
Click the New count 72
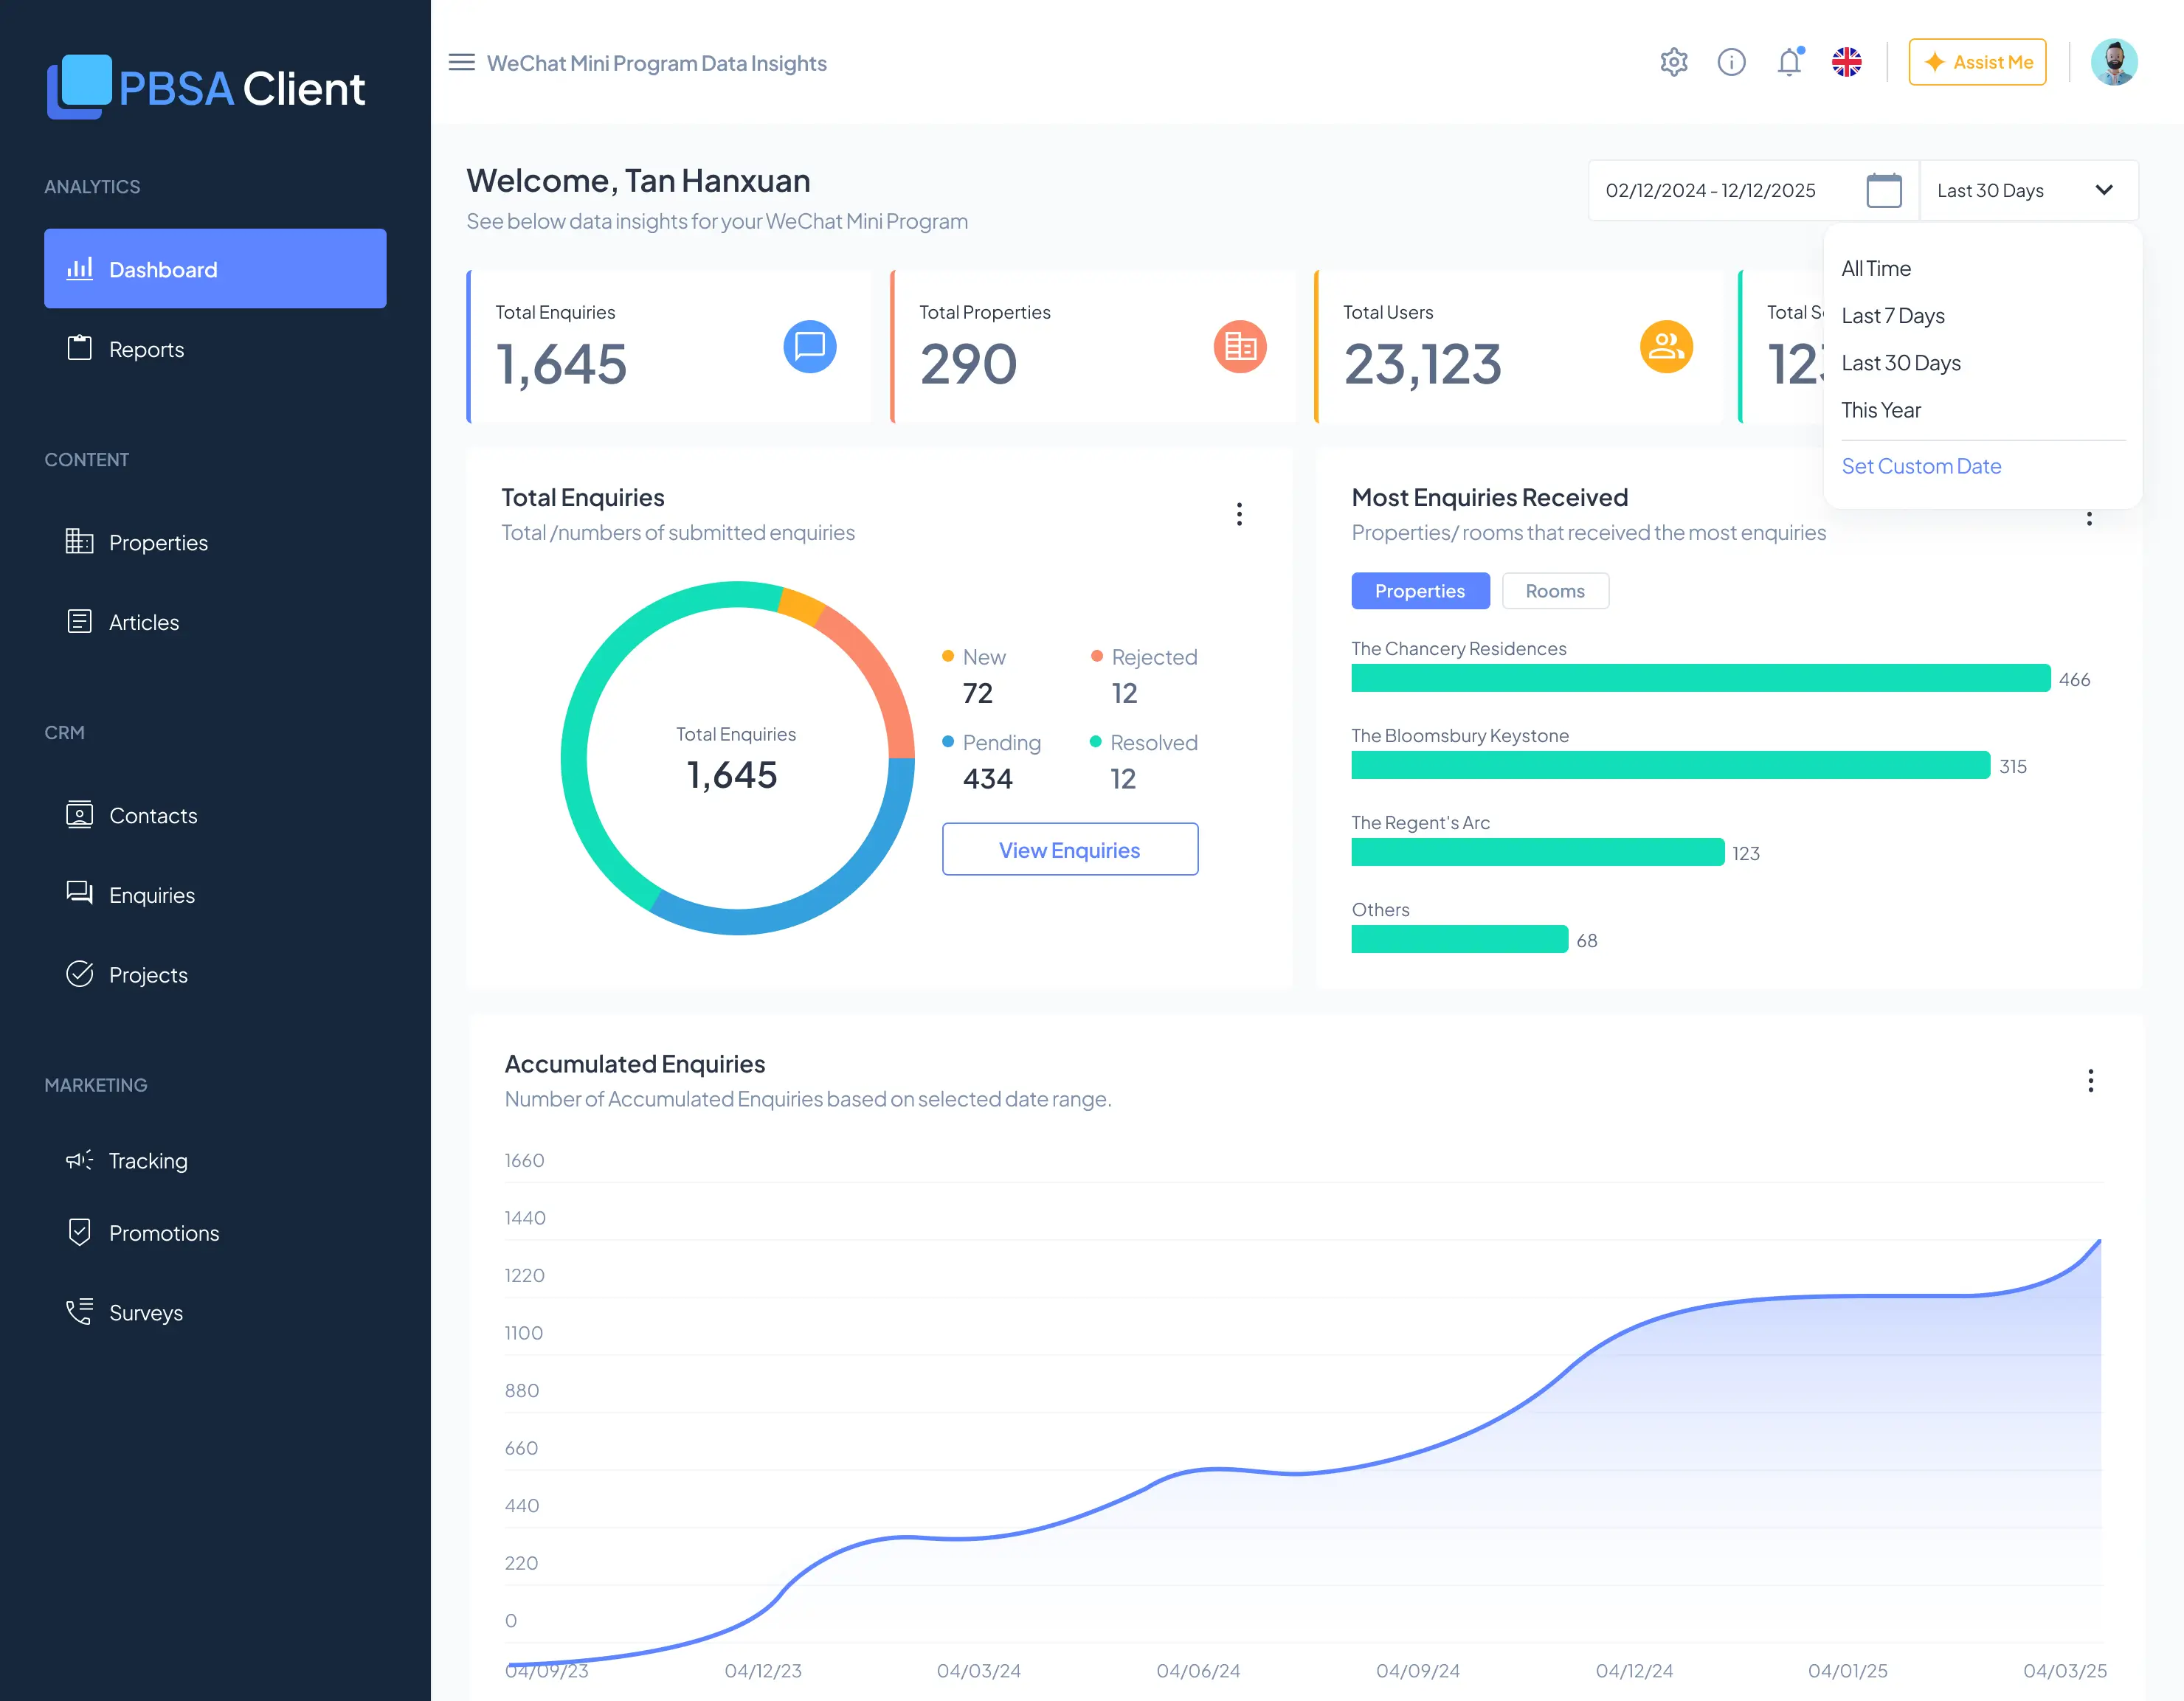click(x=978, y=693)
